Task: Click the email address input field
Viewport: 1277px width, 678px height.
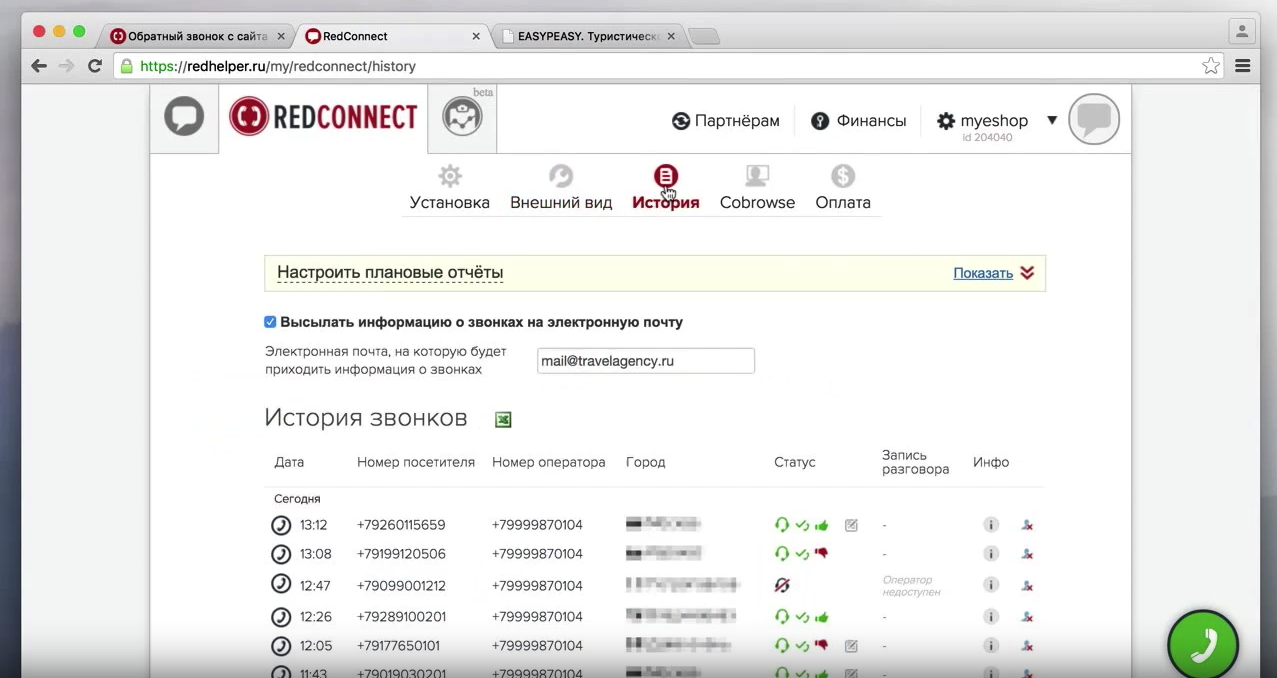Action: (645, 361)
